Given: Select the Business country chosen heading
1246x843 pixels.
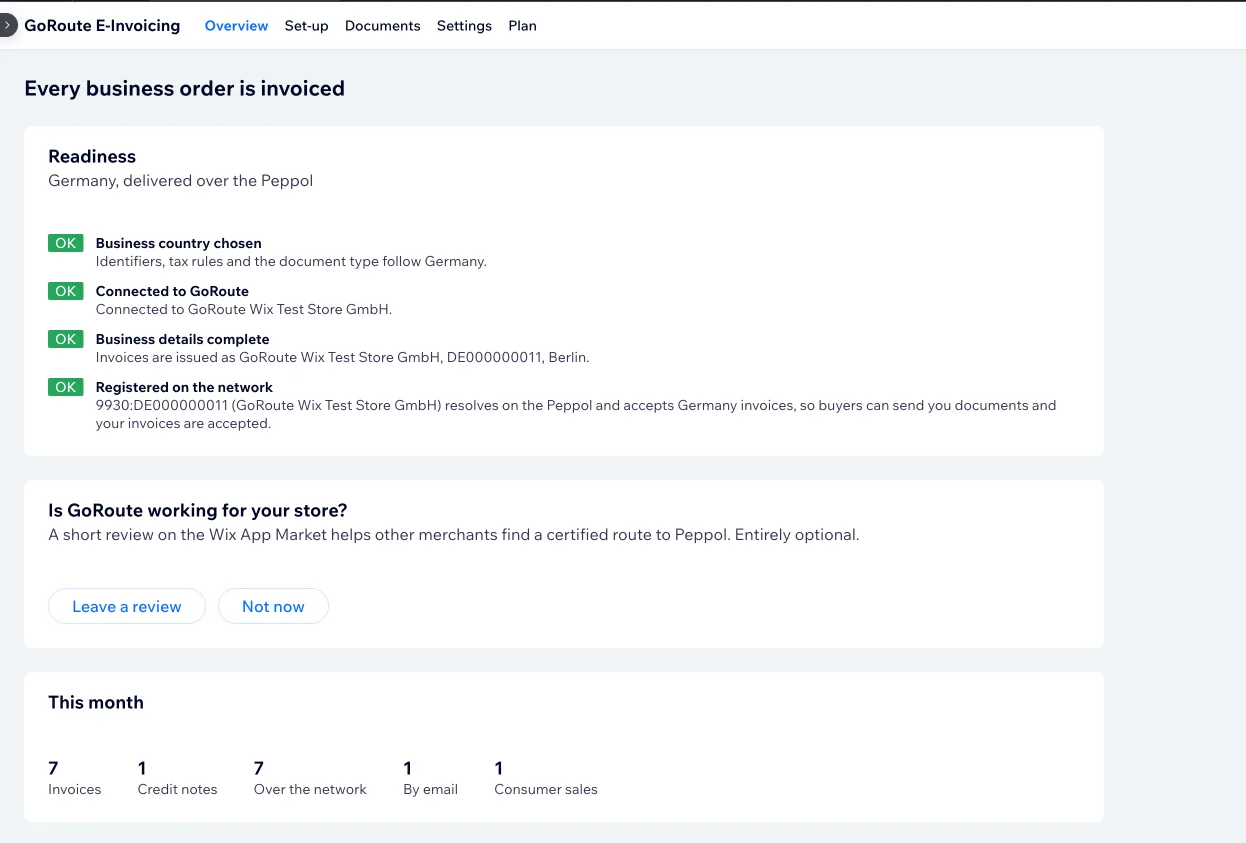Looking at the screenshot, I should pyautogui.click(x=179, y=243).
